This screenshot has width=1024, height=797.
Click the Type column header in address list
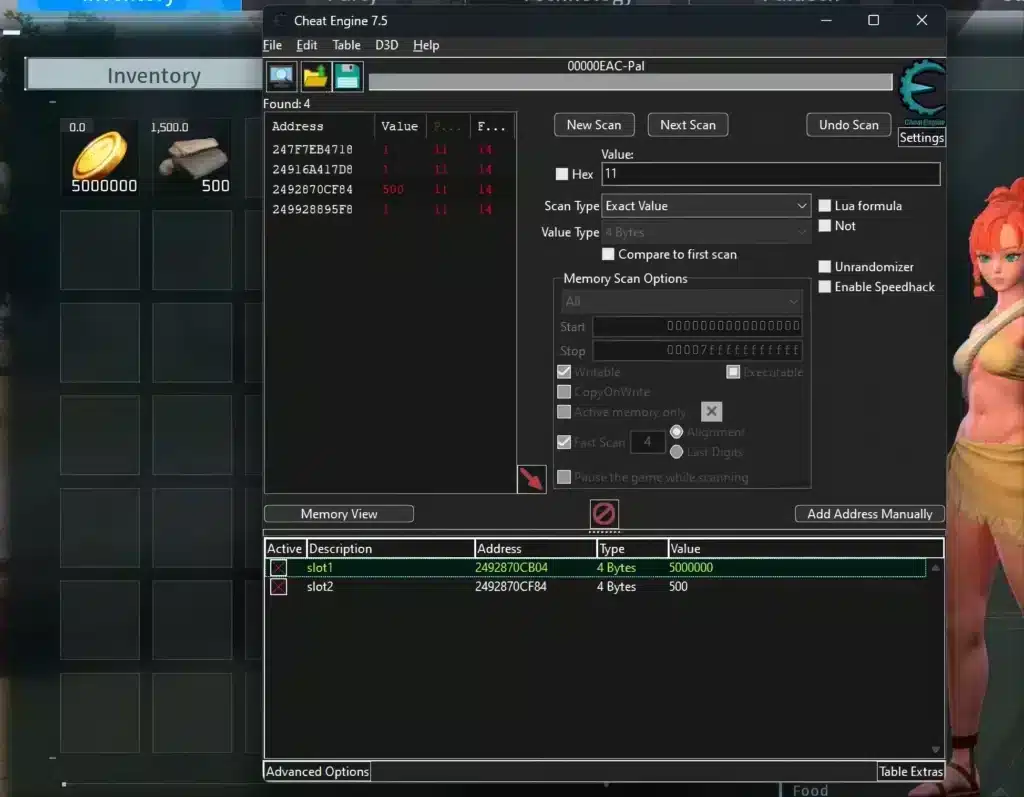632,549
